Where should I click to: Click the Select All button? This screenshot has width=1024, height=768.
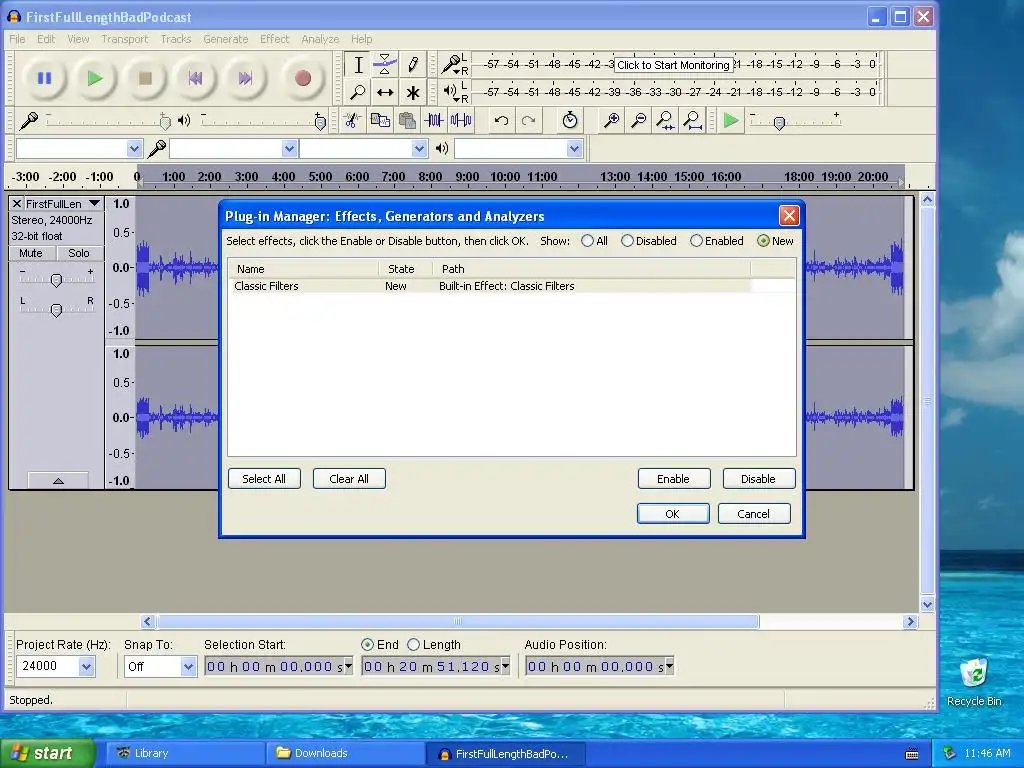[264, 479]
